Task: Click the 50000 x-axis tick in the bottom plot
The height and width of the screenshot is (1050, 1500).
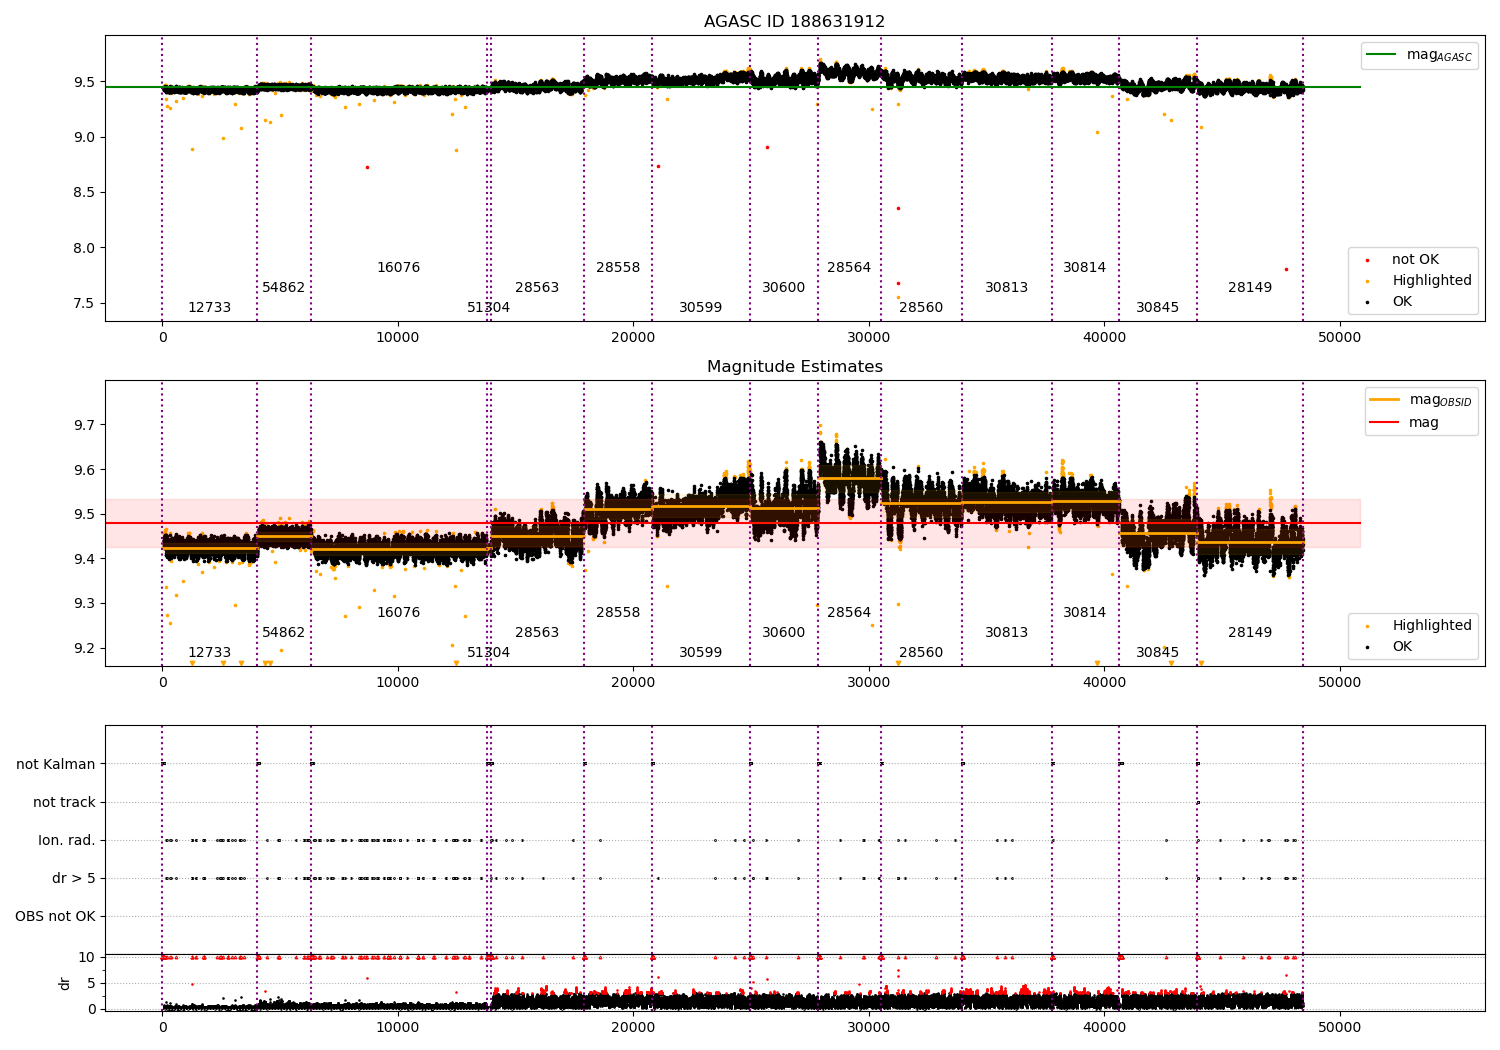Action: (x=1339, y=1027)
